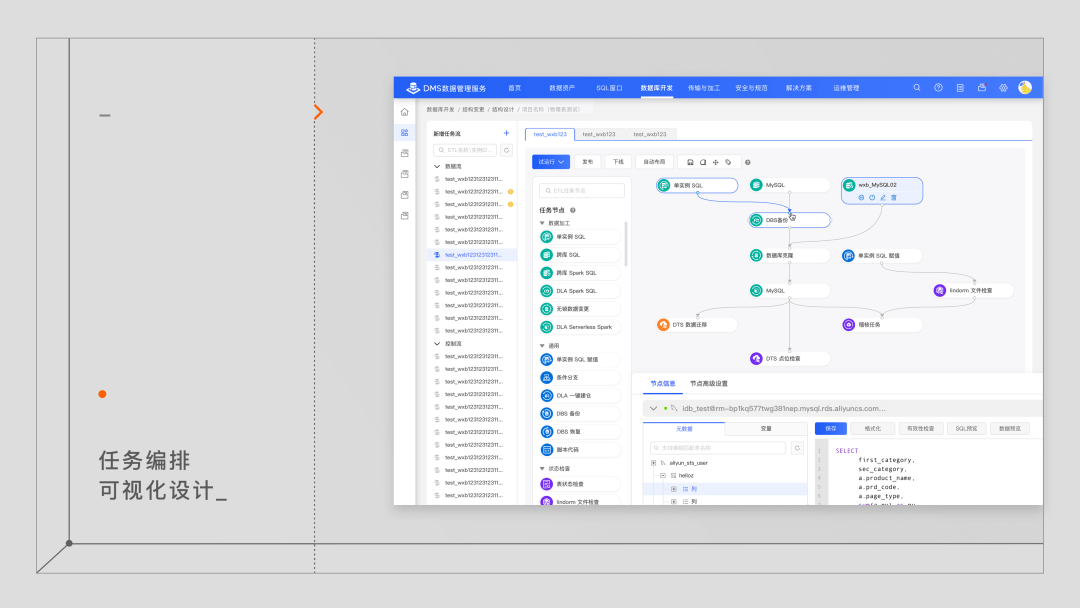This screenshot has width=1080, height=608.
Task: Collapse the 状态检查 palette section
Action: point(542,468)
